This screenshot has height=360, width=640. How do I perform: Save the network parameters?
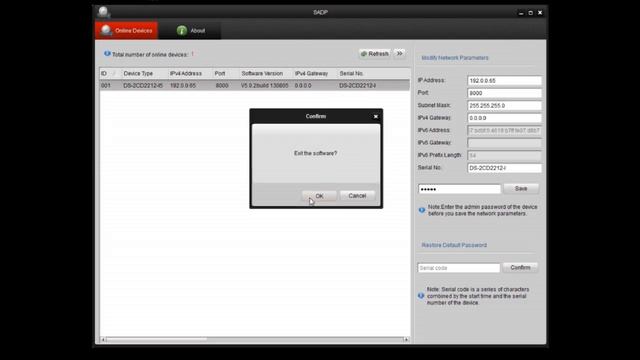(x=521, y=189)
